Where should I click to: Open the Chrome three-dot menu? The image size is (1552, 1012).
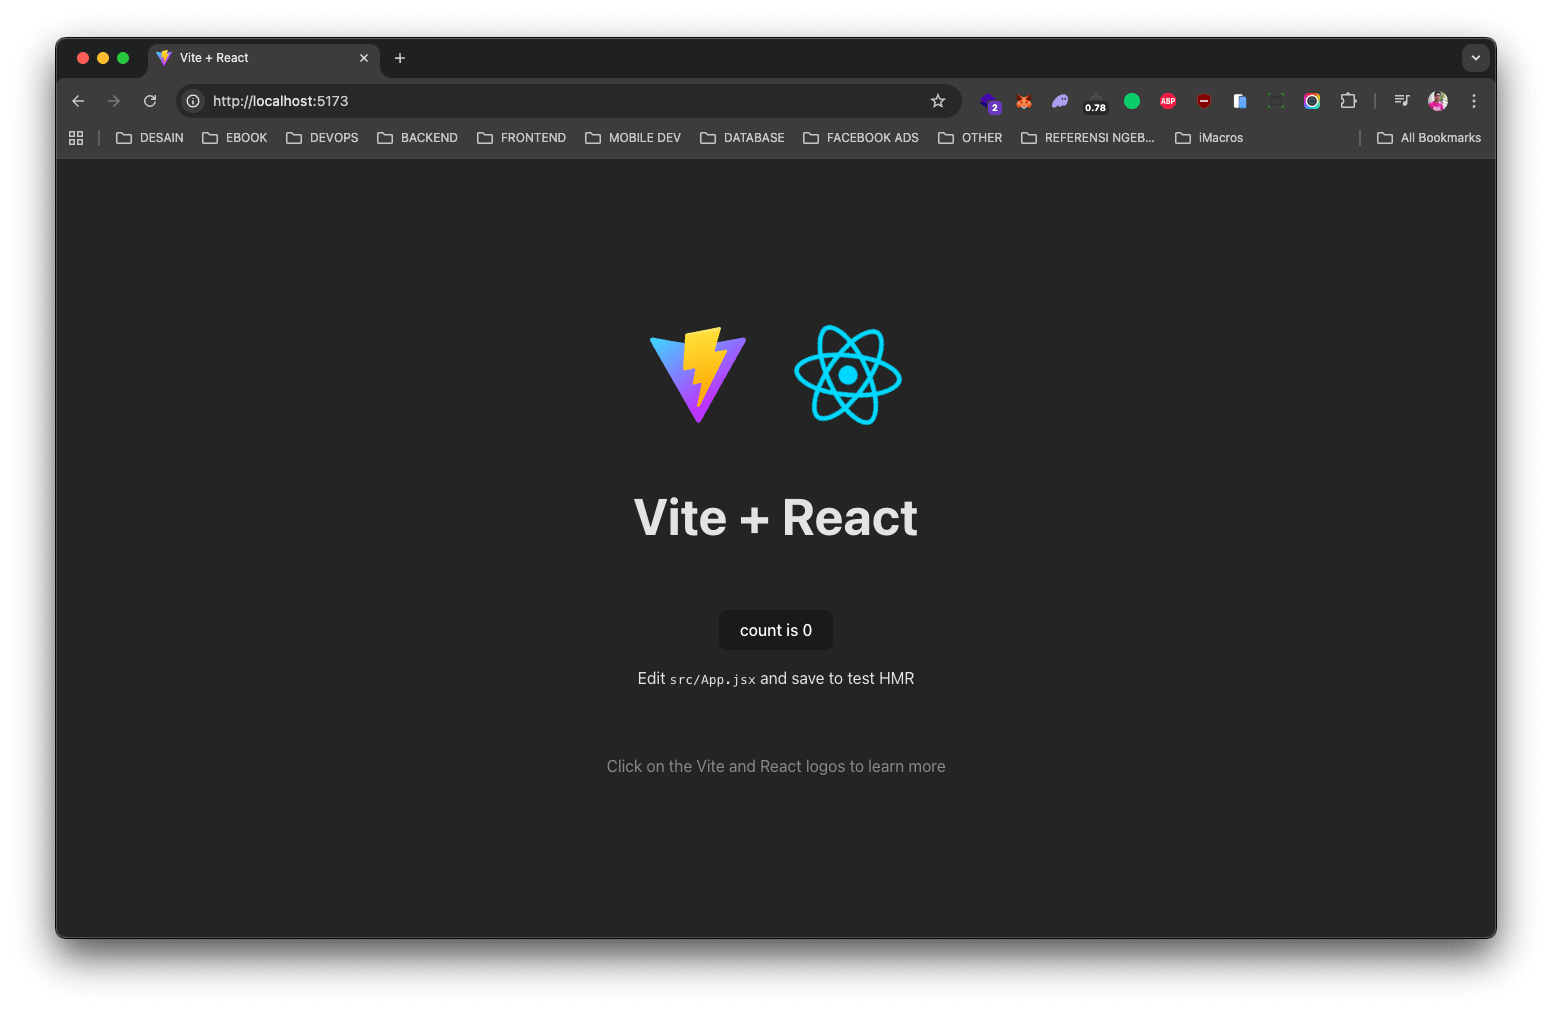pyautogui.click(x=1474, y=101)
